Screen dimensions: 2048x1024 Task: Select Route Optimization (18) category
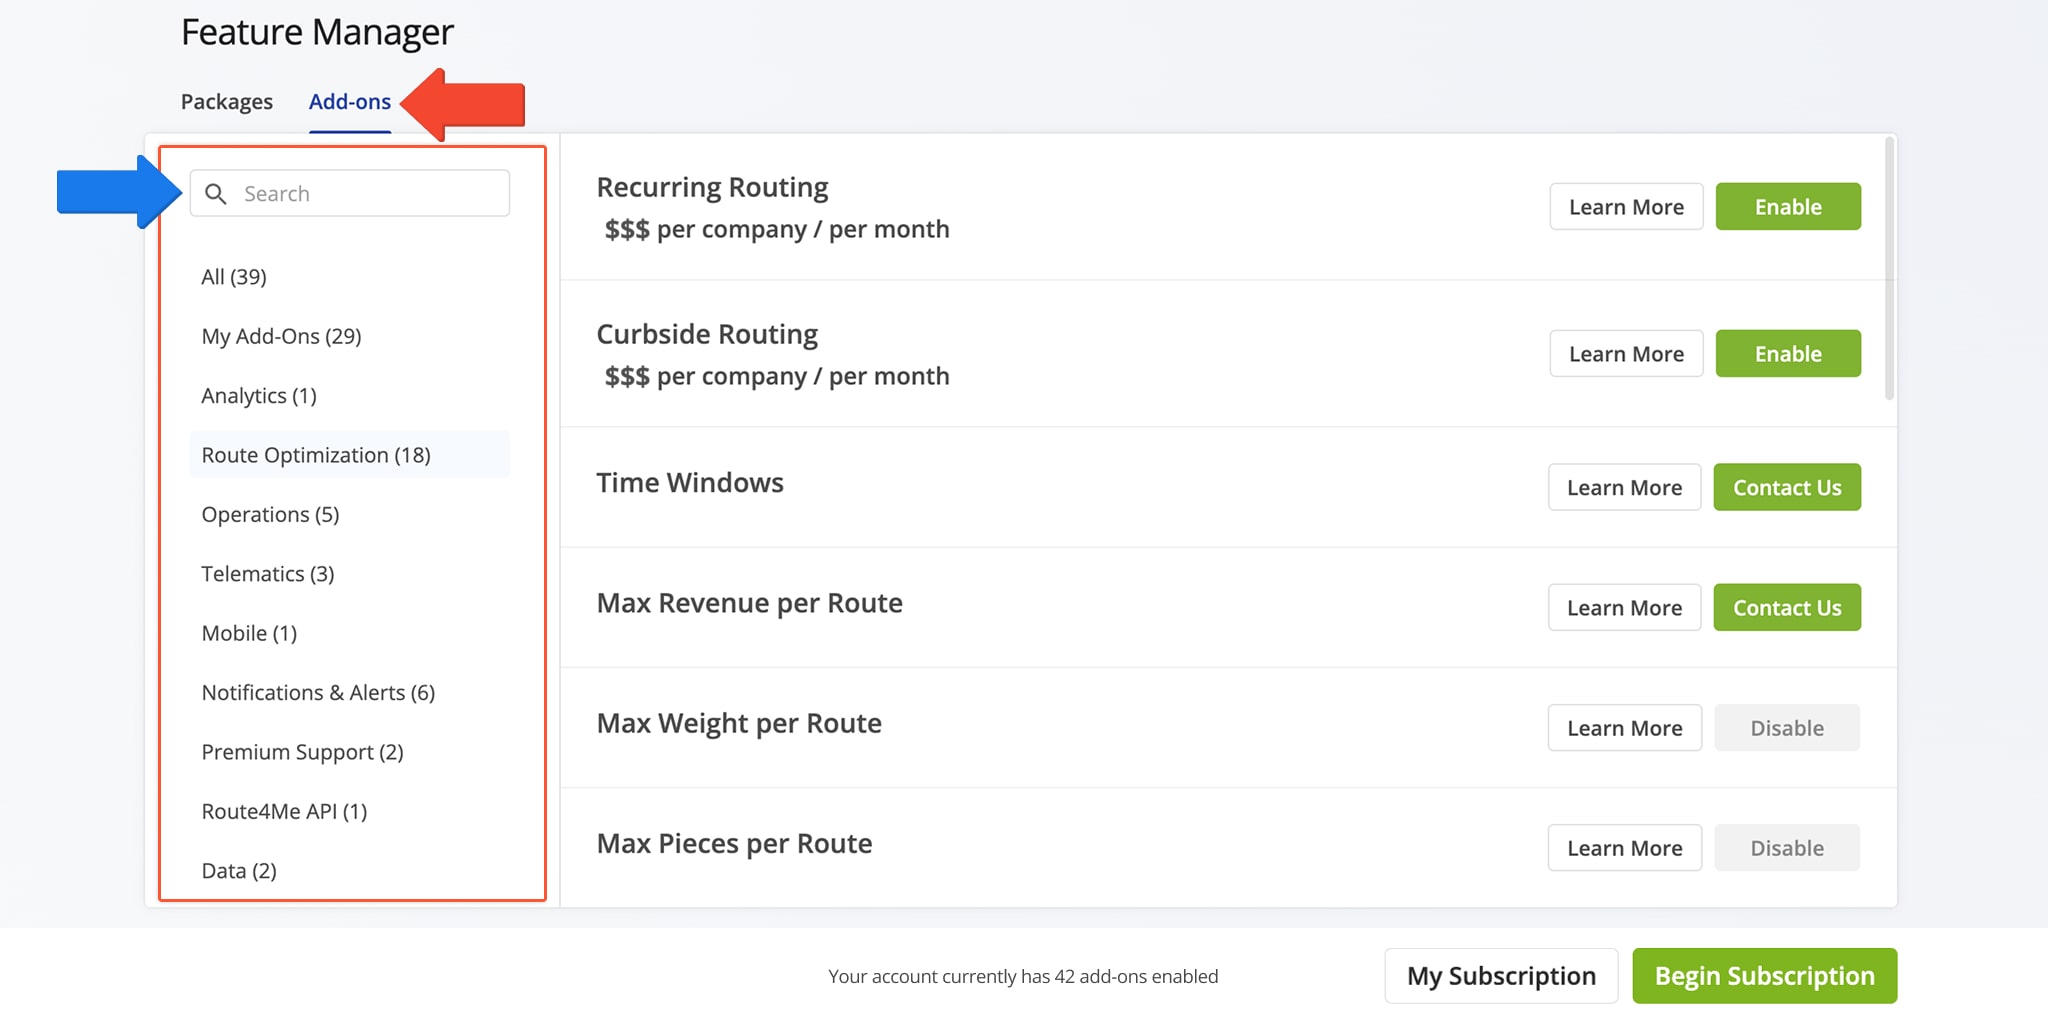coord(316,455)
